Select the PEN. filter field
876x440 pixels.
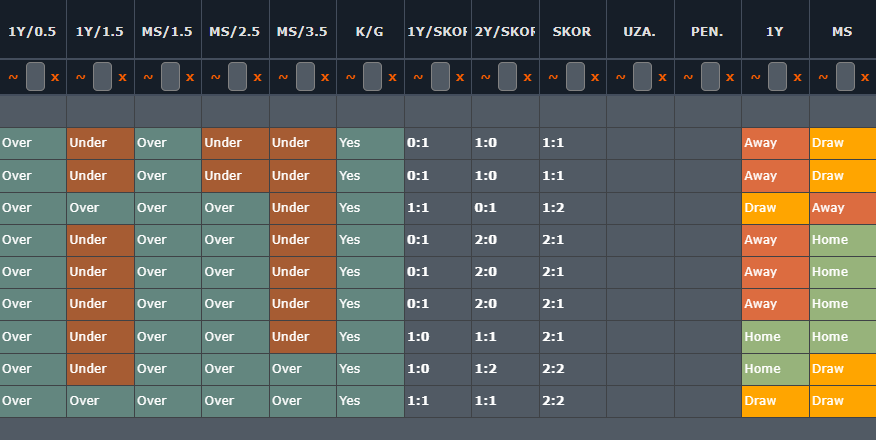[711, 76]
